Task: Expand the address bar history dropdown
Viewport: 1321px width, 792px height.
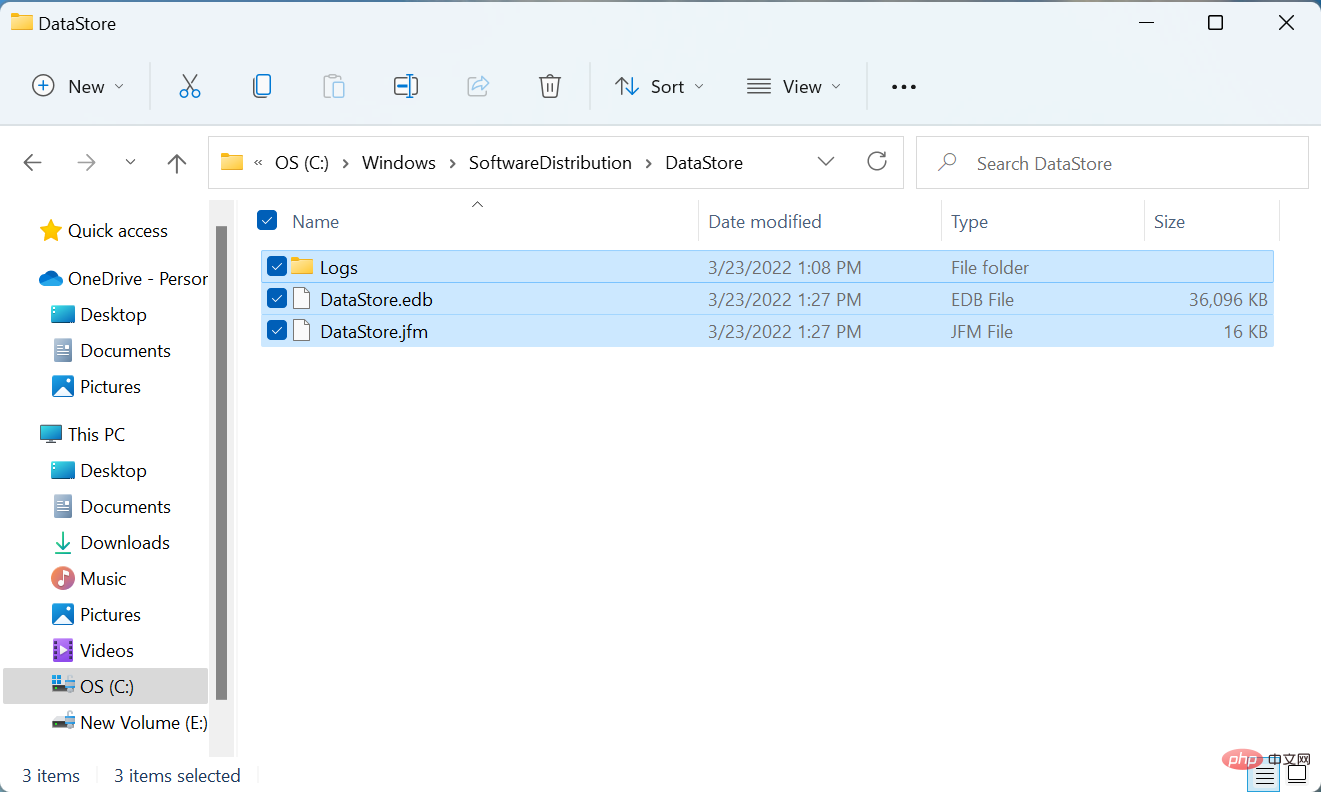Action: pos(826,162)
